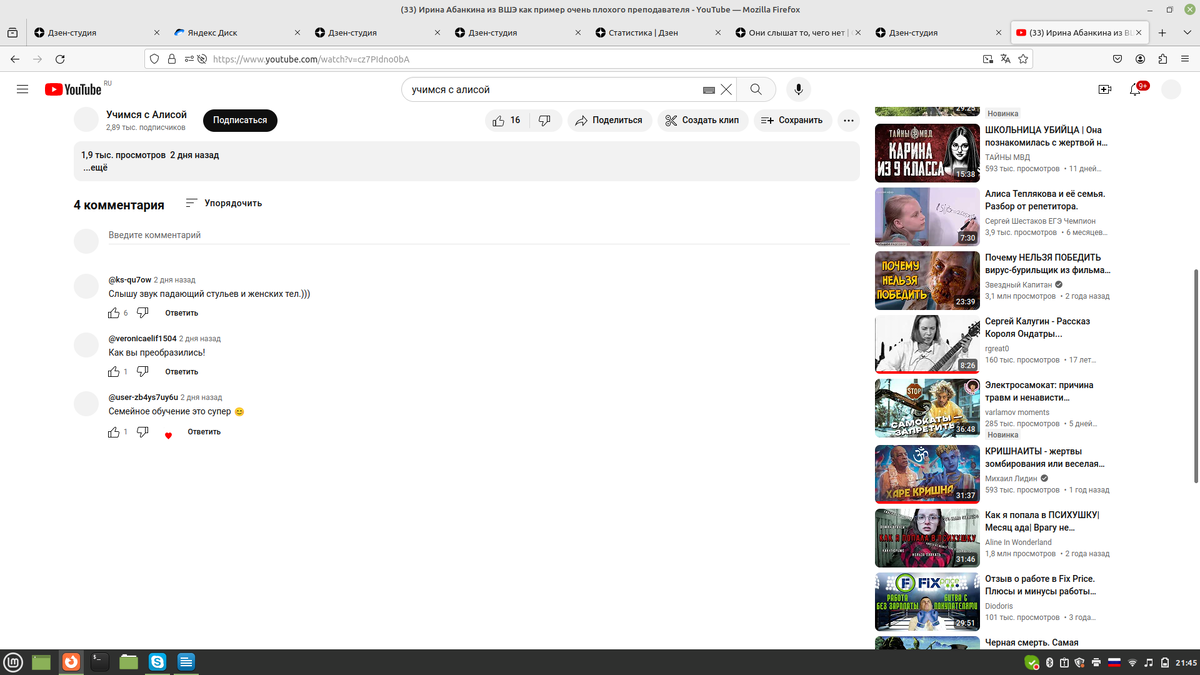This screenshot has height=675, width=1200.
Task: Close the active YouTube tab
Action: (x=1138, y=32)
